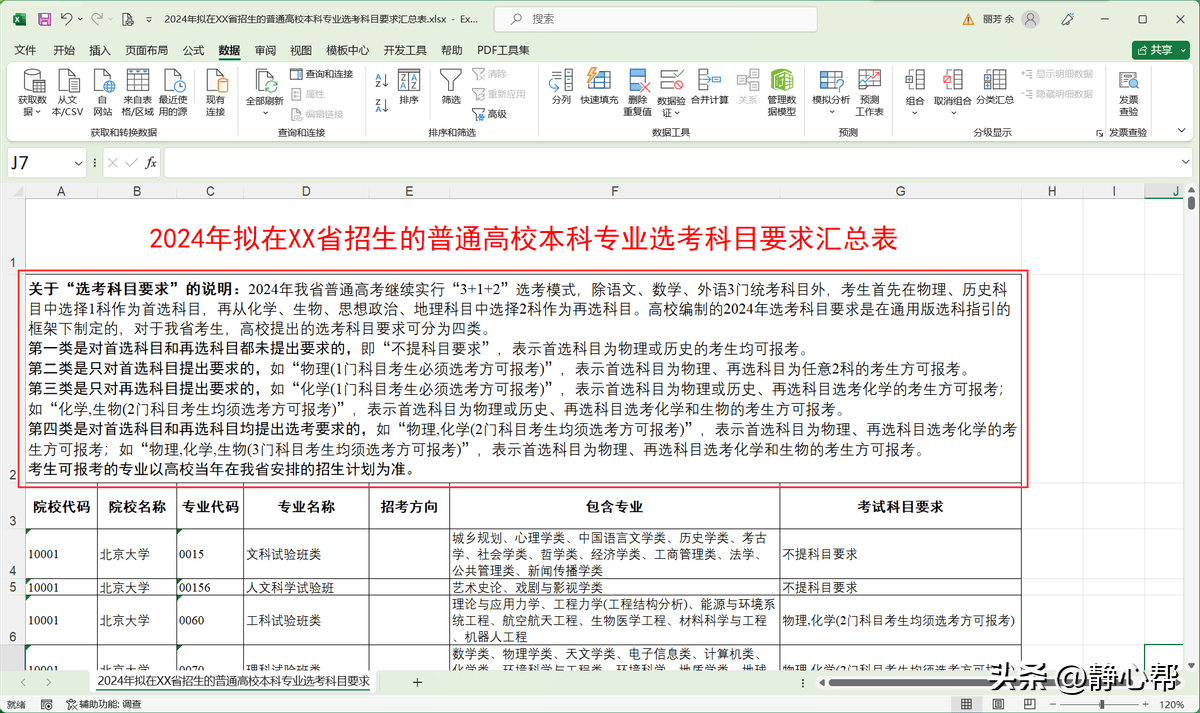1200x713 pixels.
Task: Open the Macro recording icon in status bar
Action: [46, 704]
